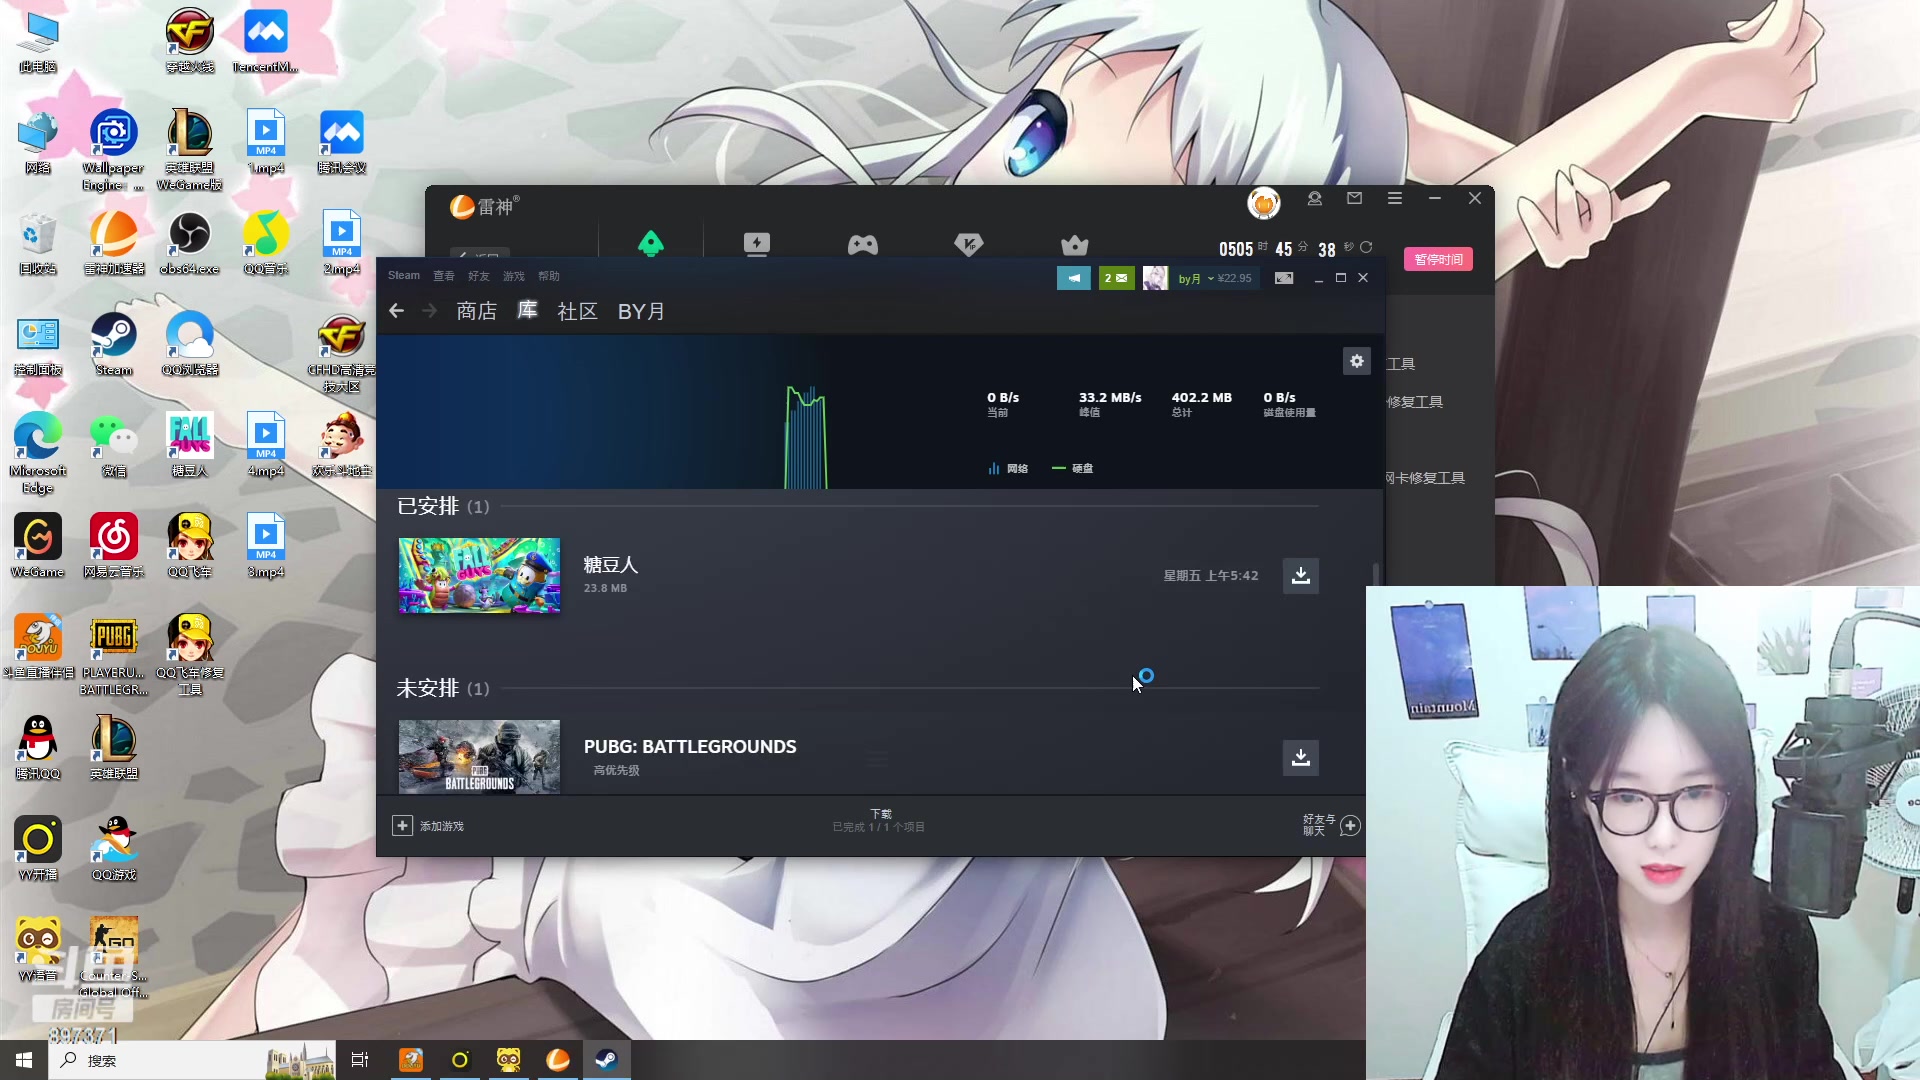
Task: Open the 腾讯QQ penguin desktop icon
Action: coord(38,748)
